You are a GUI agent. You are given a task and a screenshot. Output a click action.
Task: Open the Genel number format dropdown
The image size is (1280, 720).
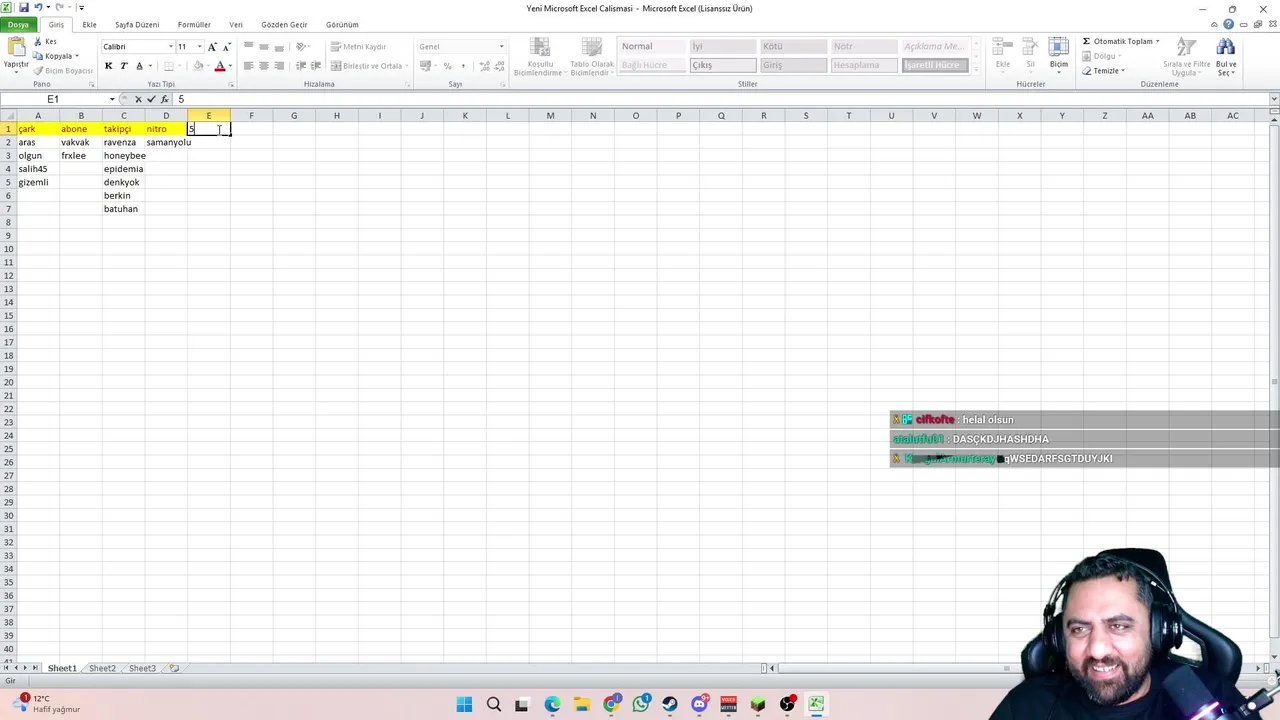501,47
